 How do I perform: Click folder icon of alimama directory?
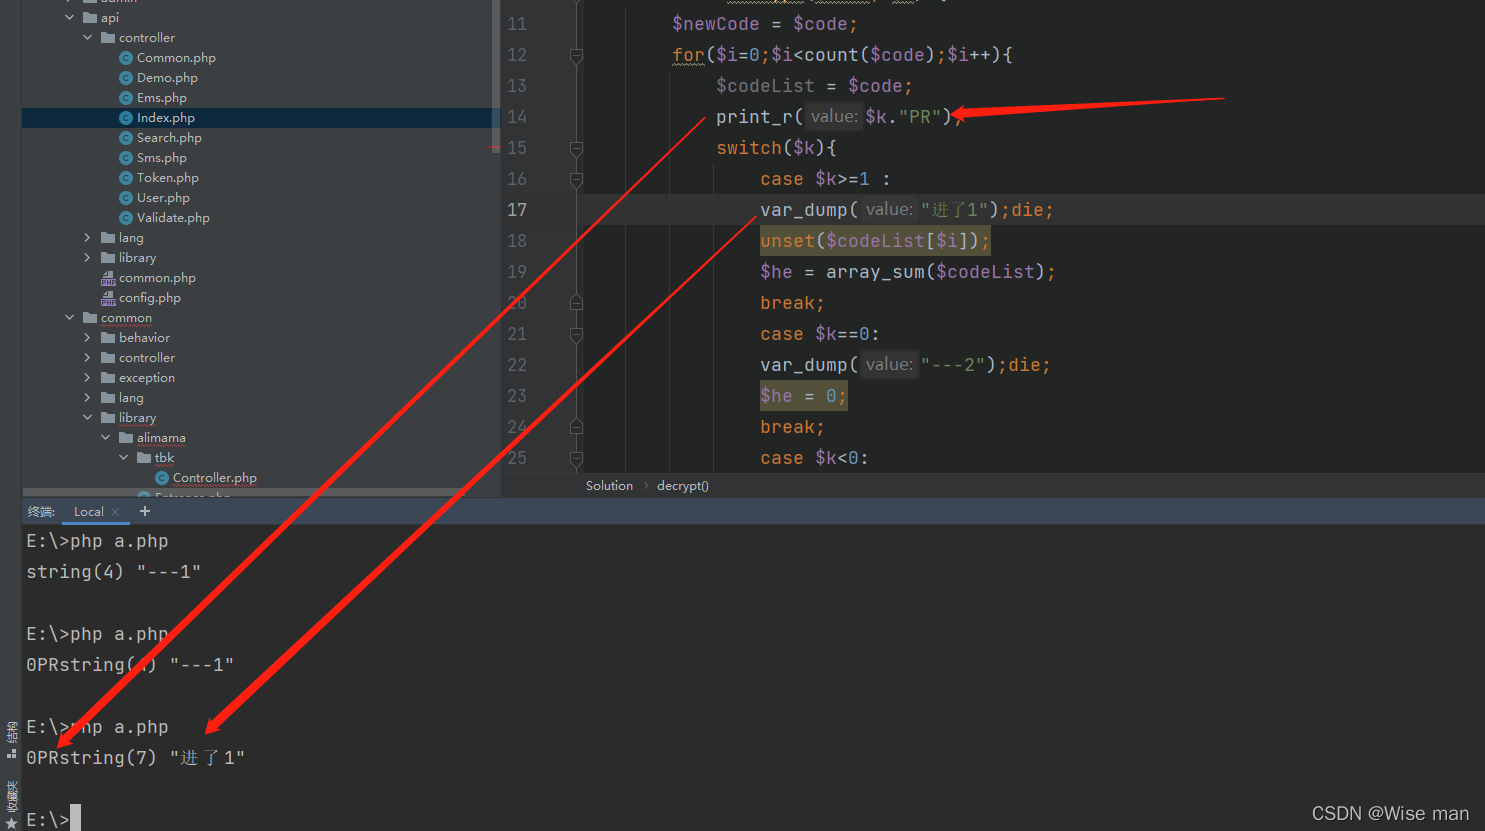tap(126, 438)
